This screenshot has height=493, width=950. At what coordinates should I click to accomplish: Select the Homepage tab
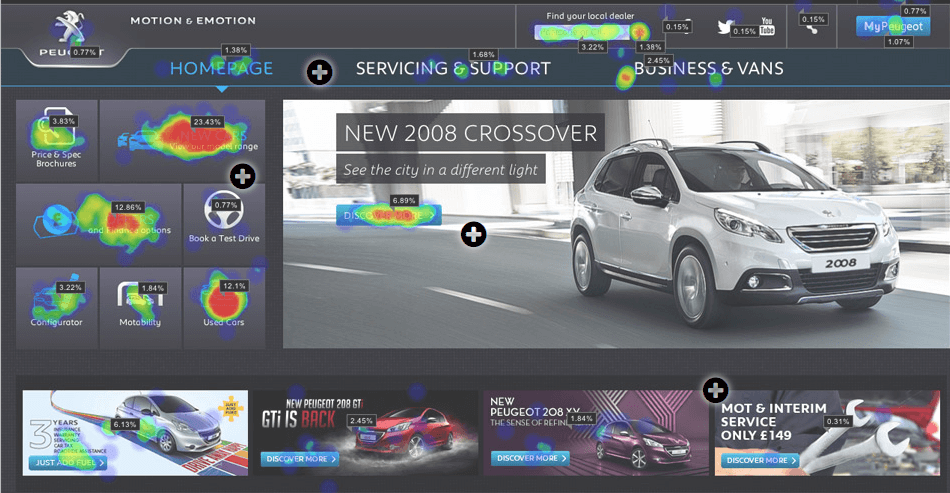221,68
